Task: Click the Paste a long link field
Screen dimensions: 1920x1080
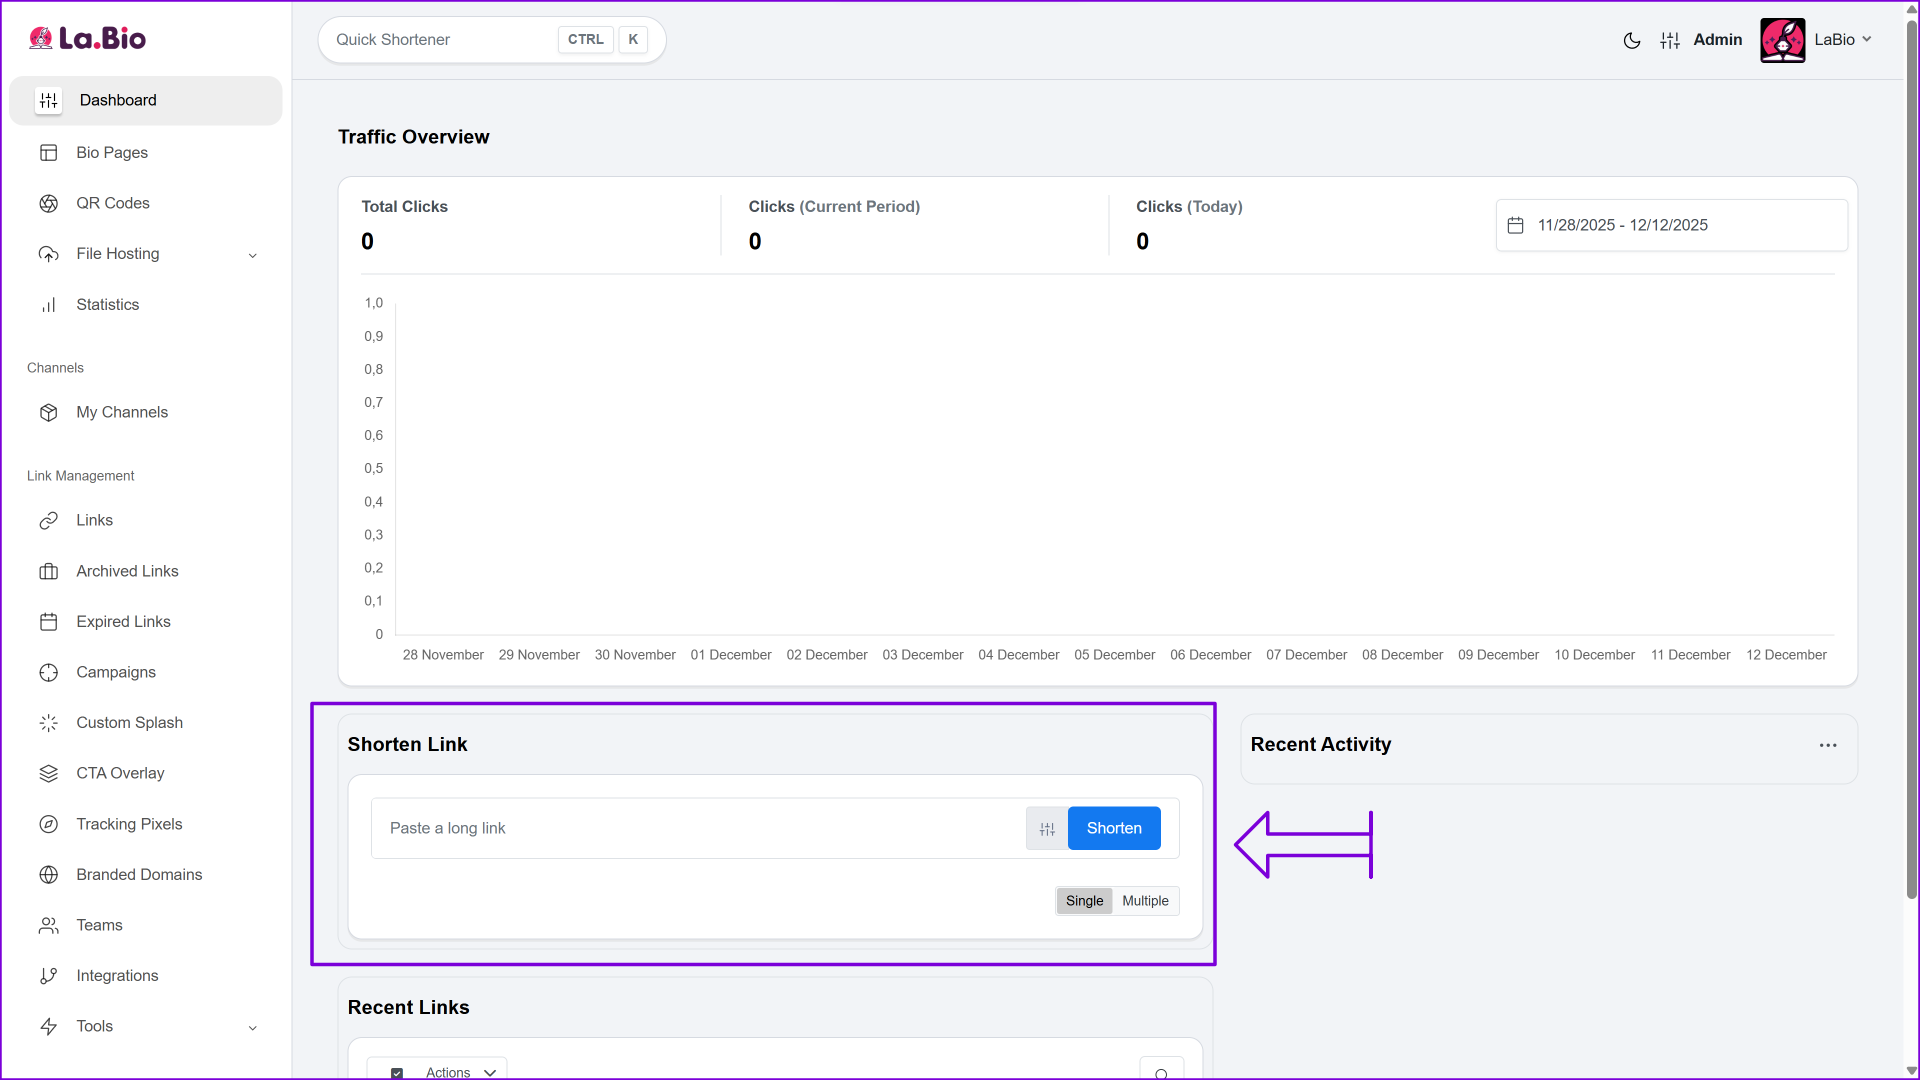Action: (700, 829)
